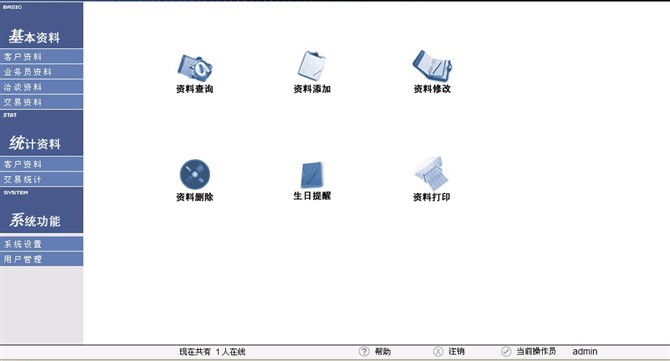
Task: Click the 当前操作员 label
Action: click(536, 351)
